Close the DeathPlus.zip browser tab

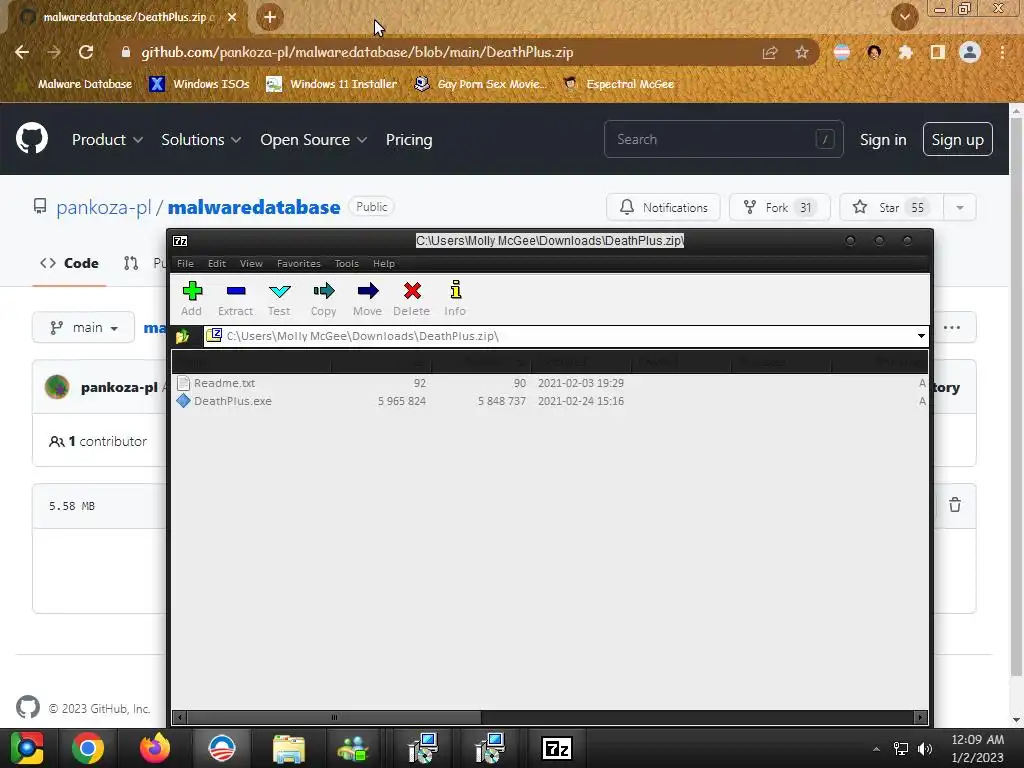click(232, 17)
